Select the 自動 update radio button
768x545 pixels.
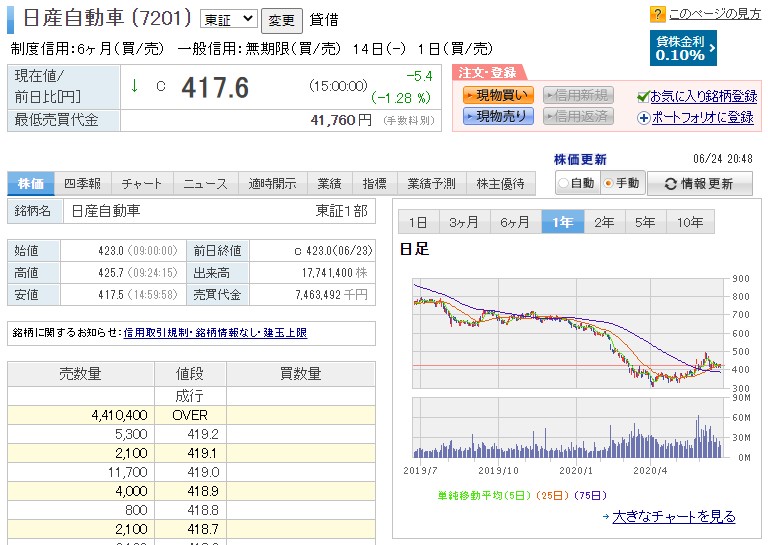coord(564,184)
